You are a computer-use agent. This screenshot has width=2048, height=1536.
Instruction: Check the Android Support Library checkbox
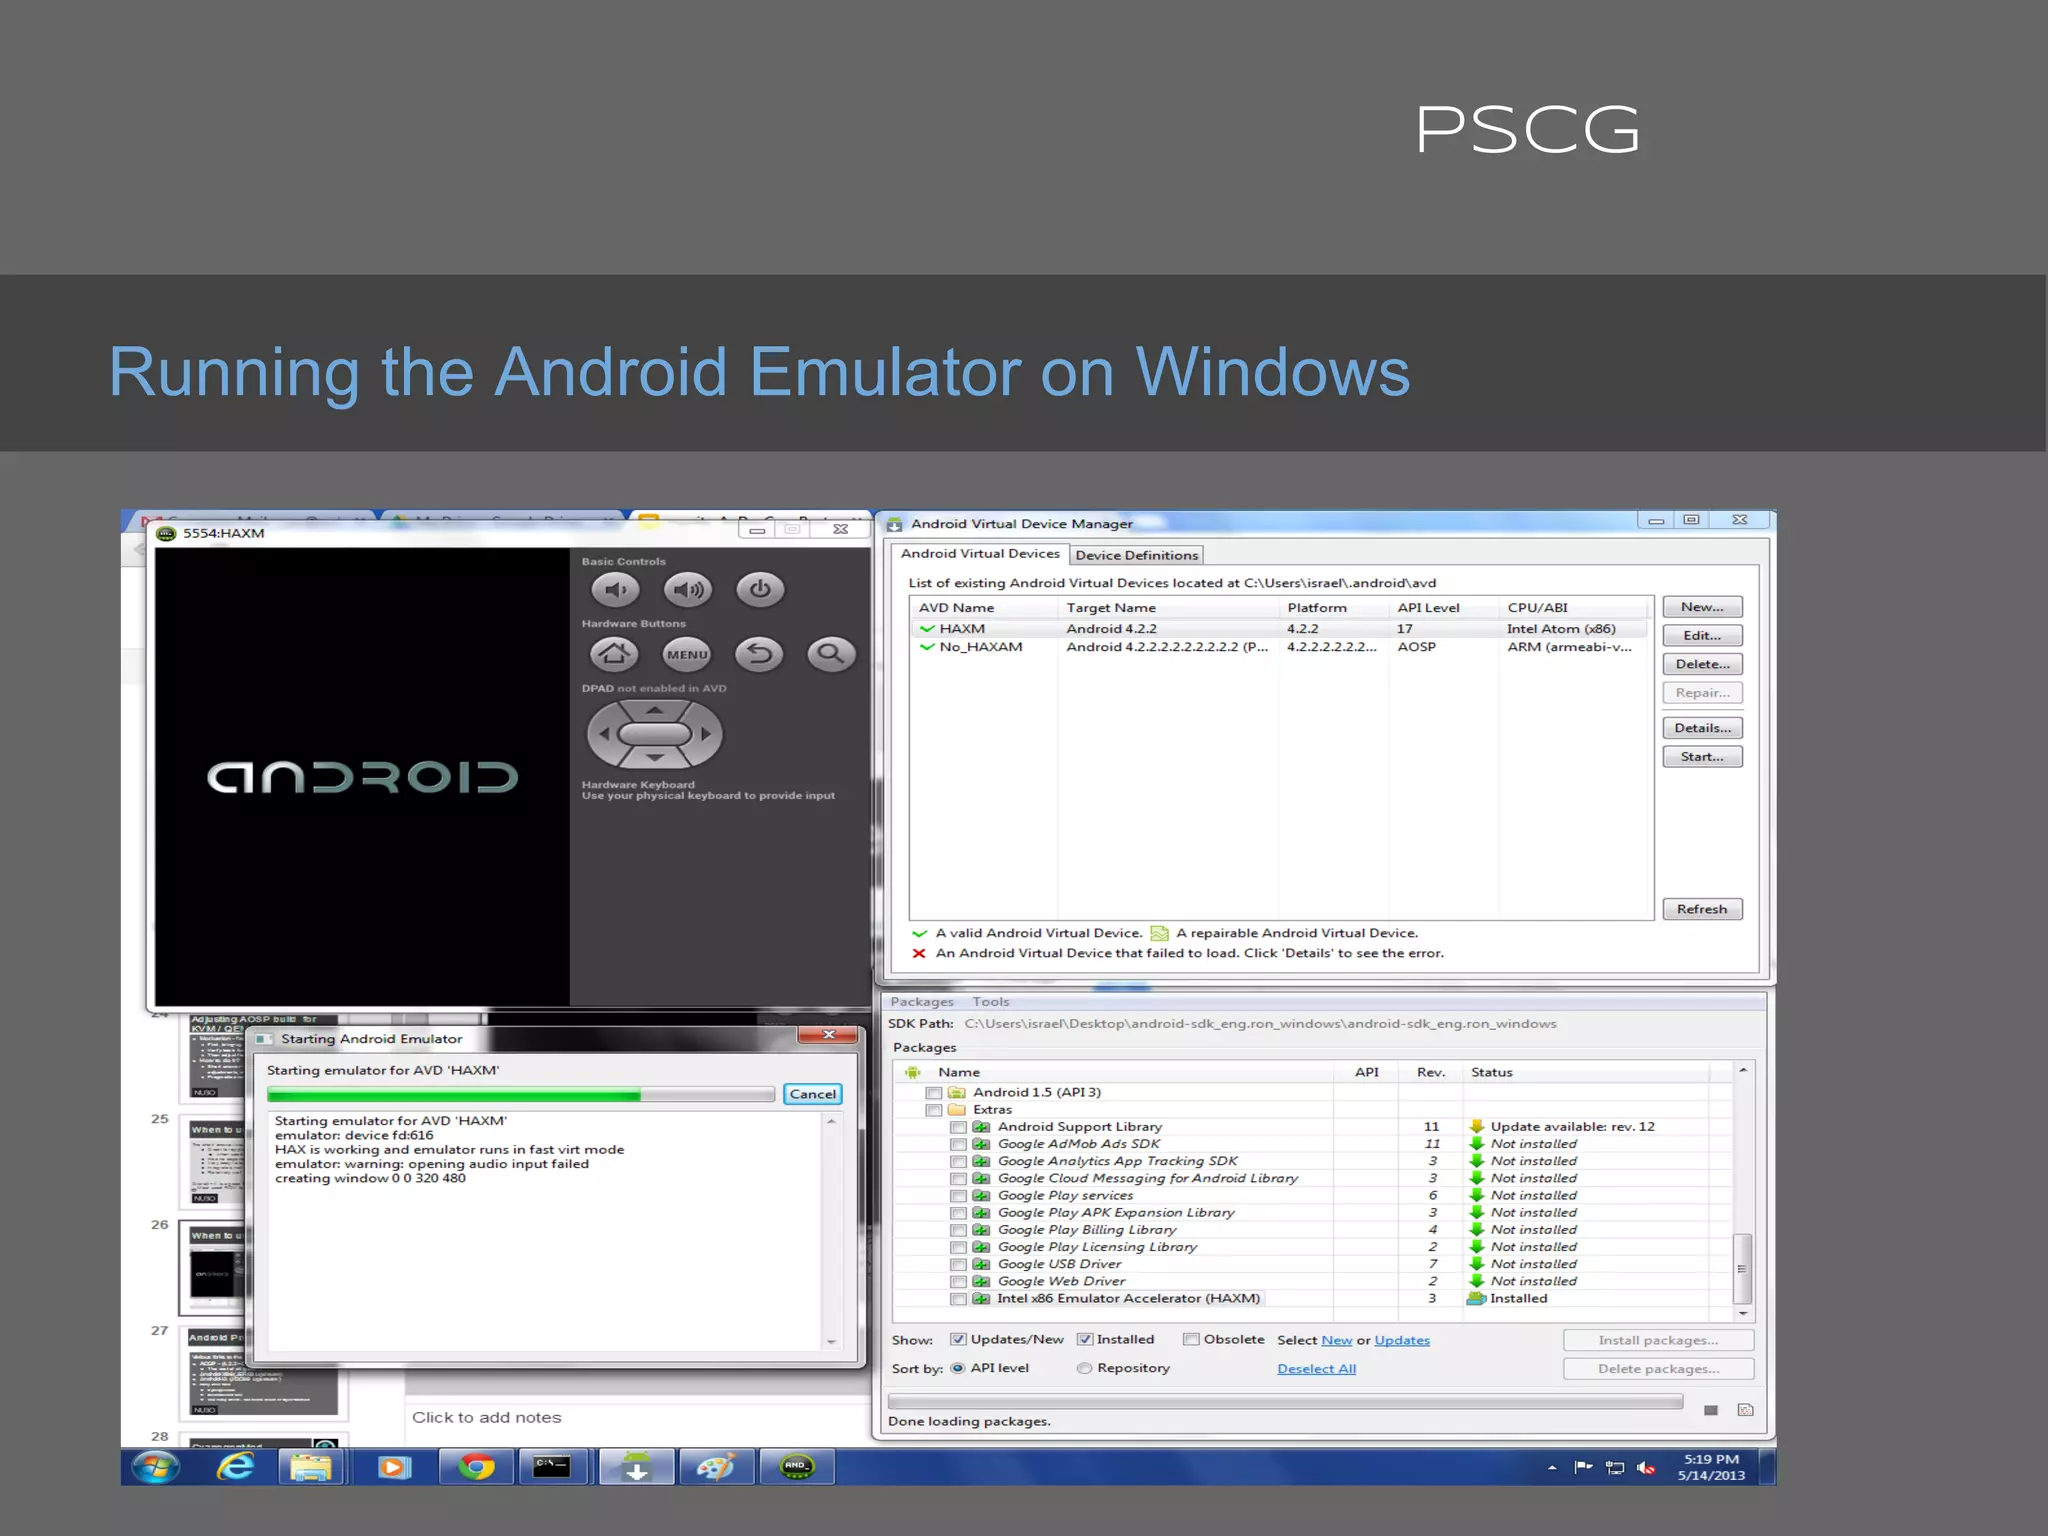(958, 1127)
